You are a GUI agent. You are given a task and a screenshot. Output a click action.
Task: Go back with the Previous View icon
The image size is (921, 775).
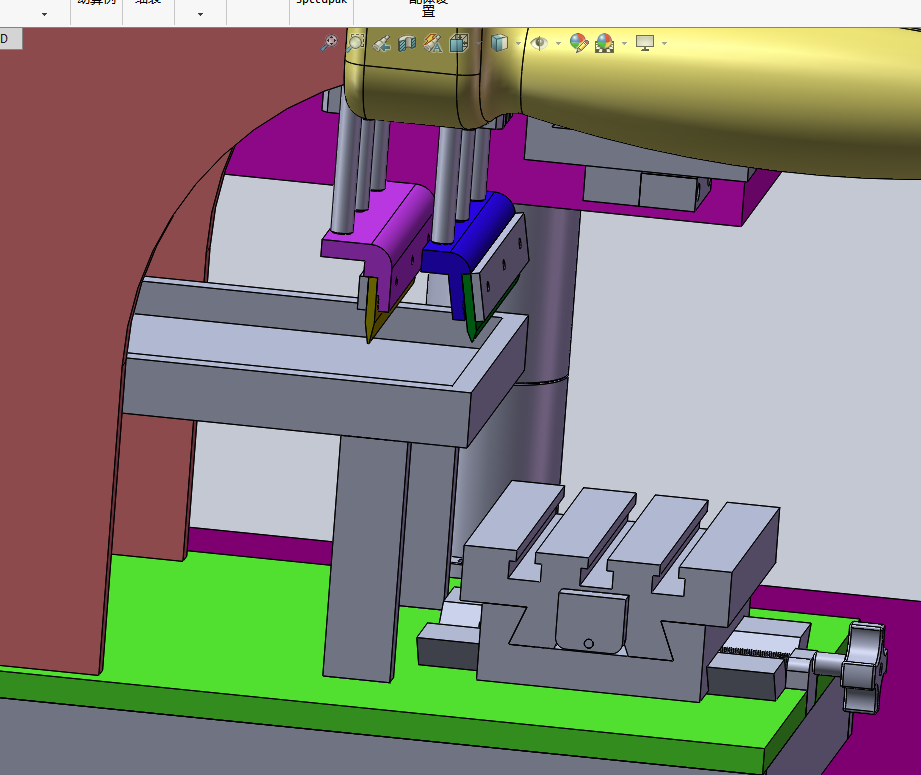tap(381, 43)
